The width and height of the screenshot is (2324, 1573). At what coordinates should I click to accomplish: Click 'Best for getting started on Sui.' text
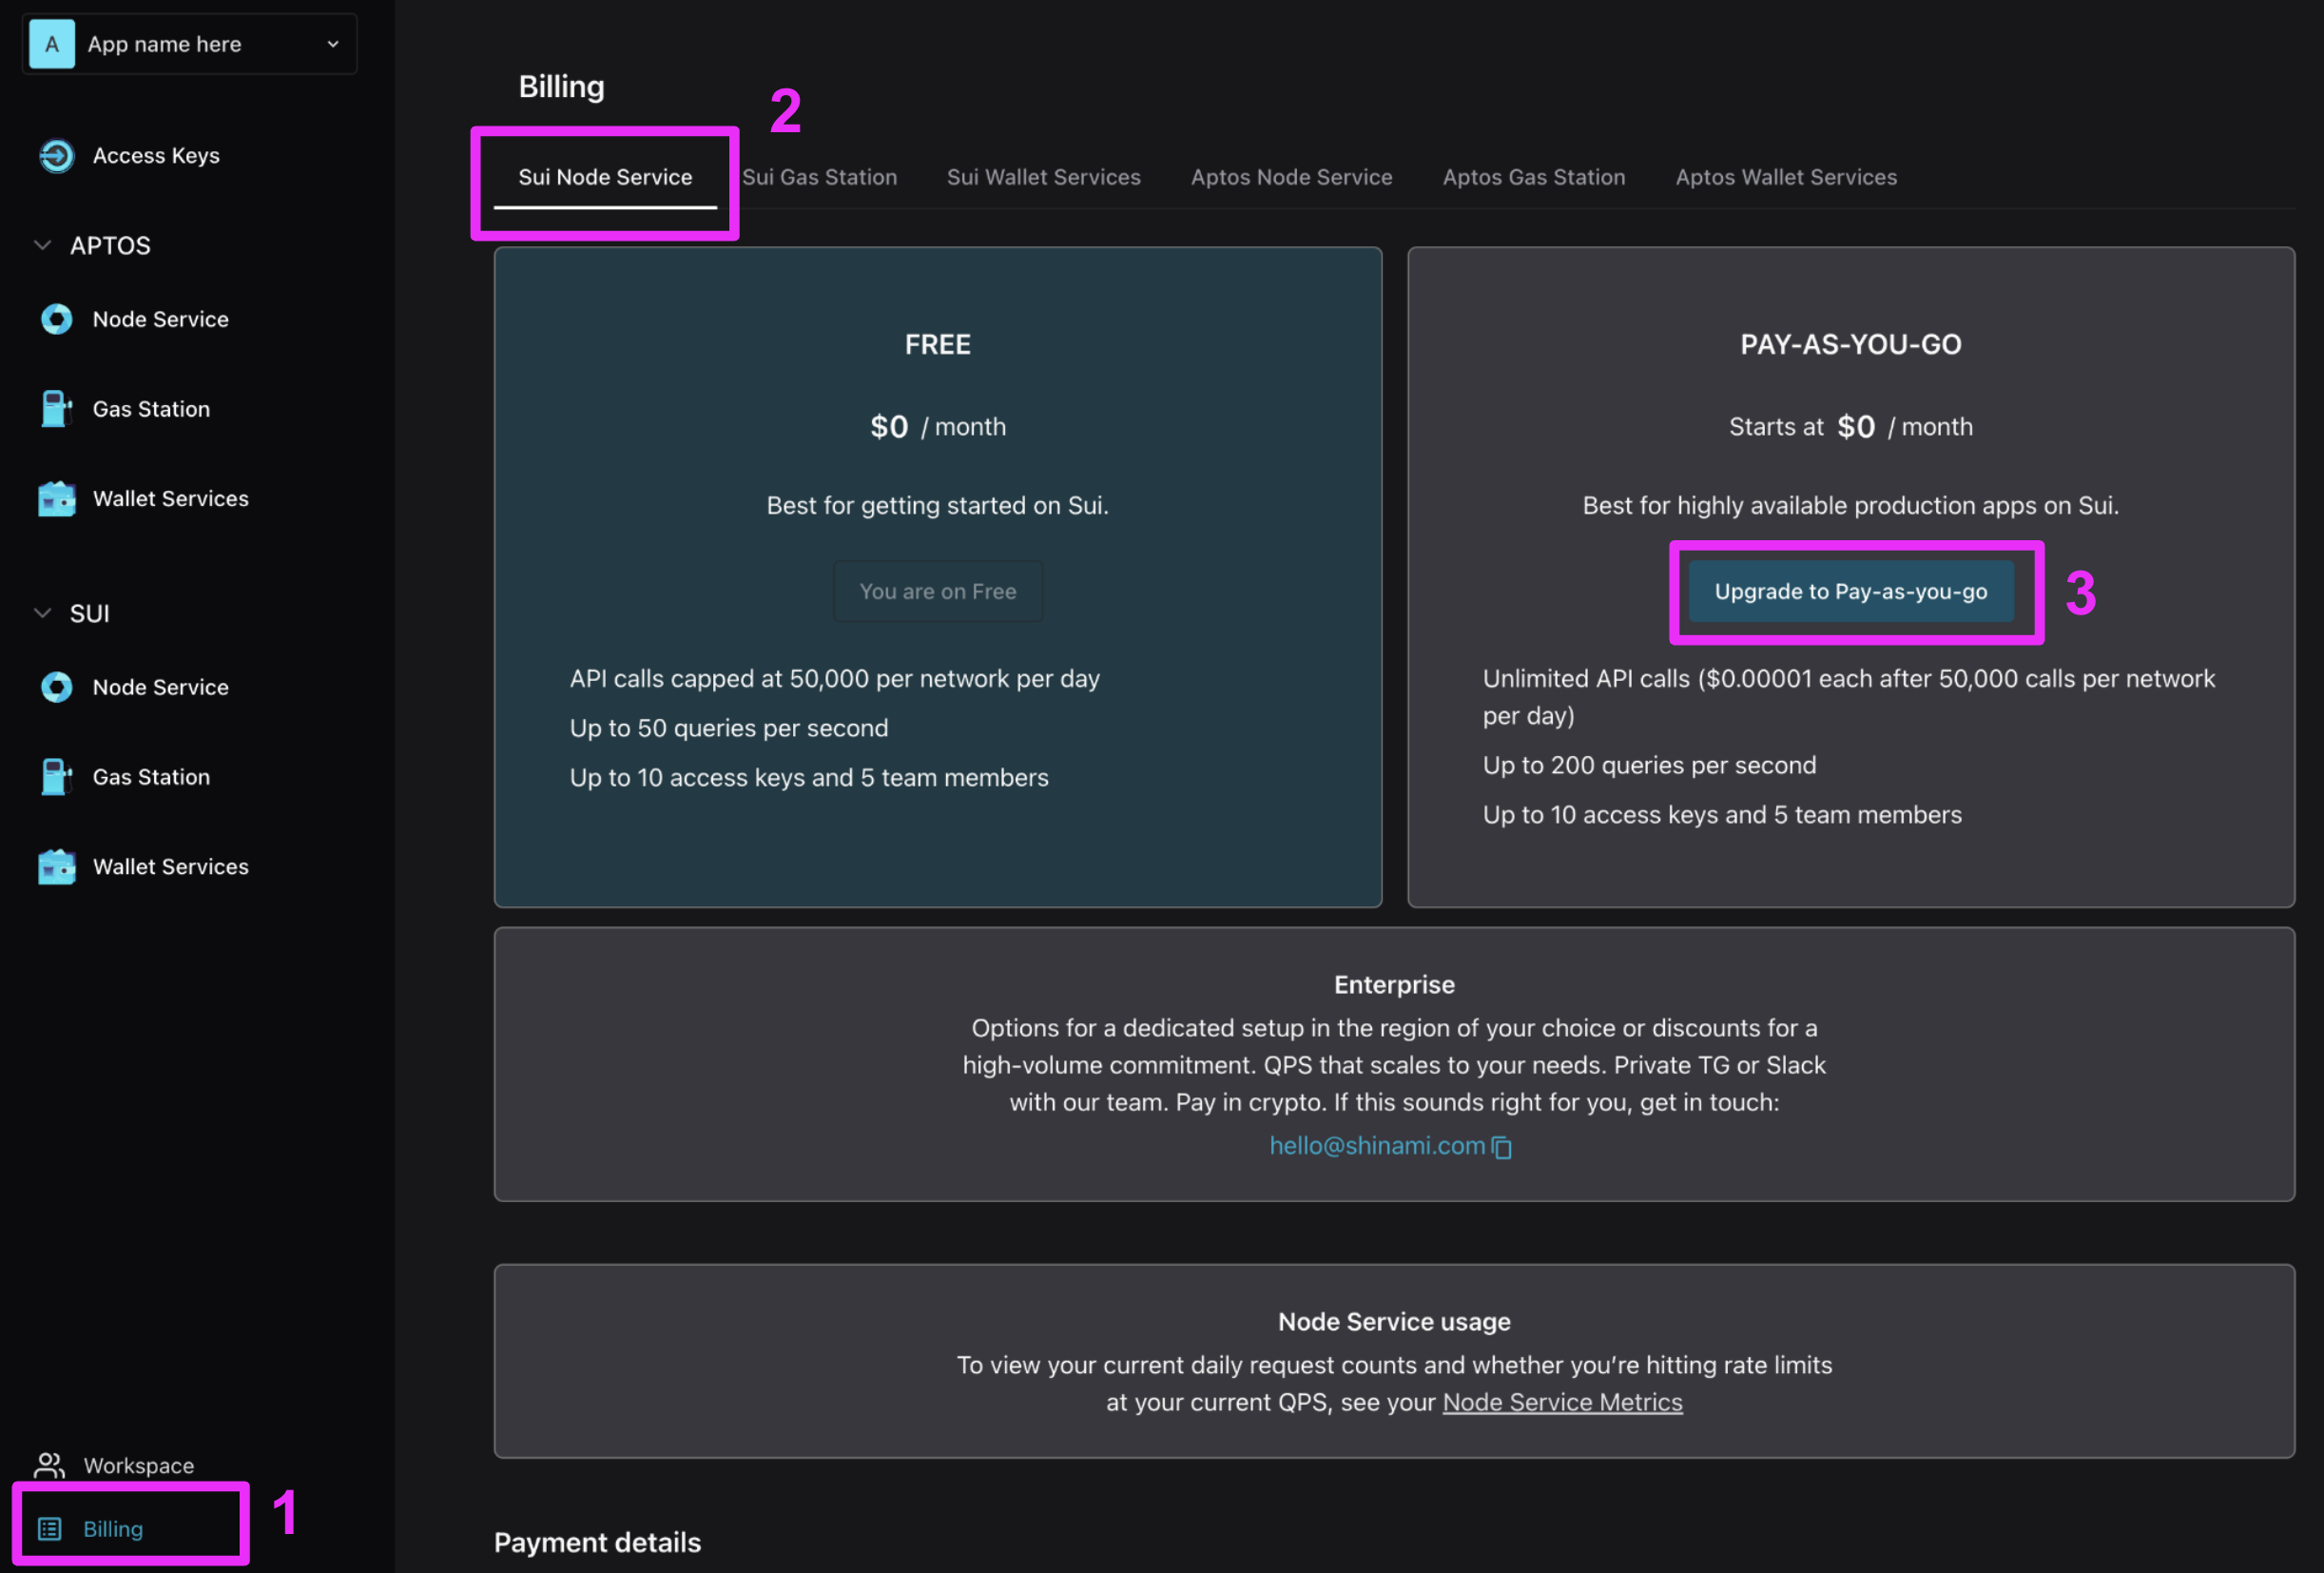tap(938, 506)
